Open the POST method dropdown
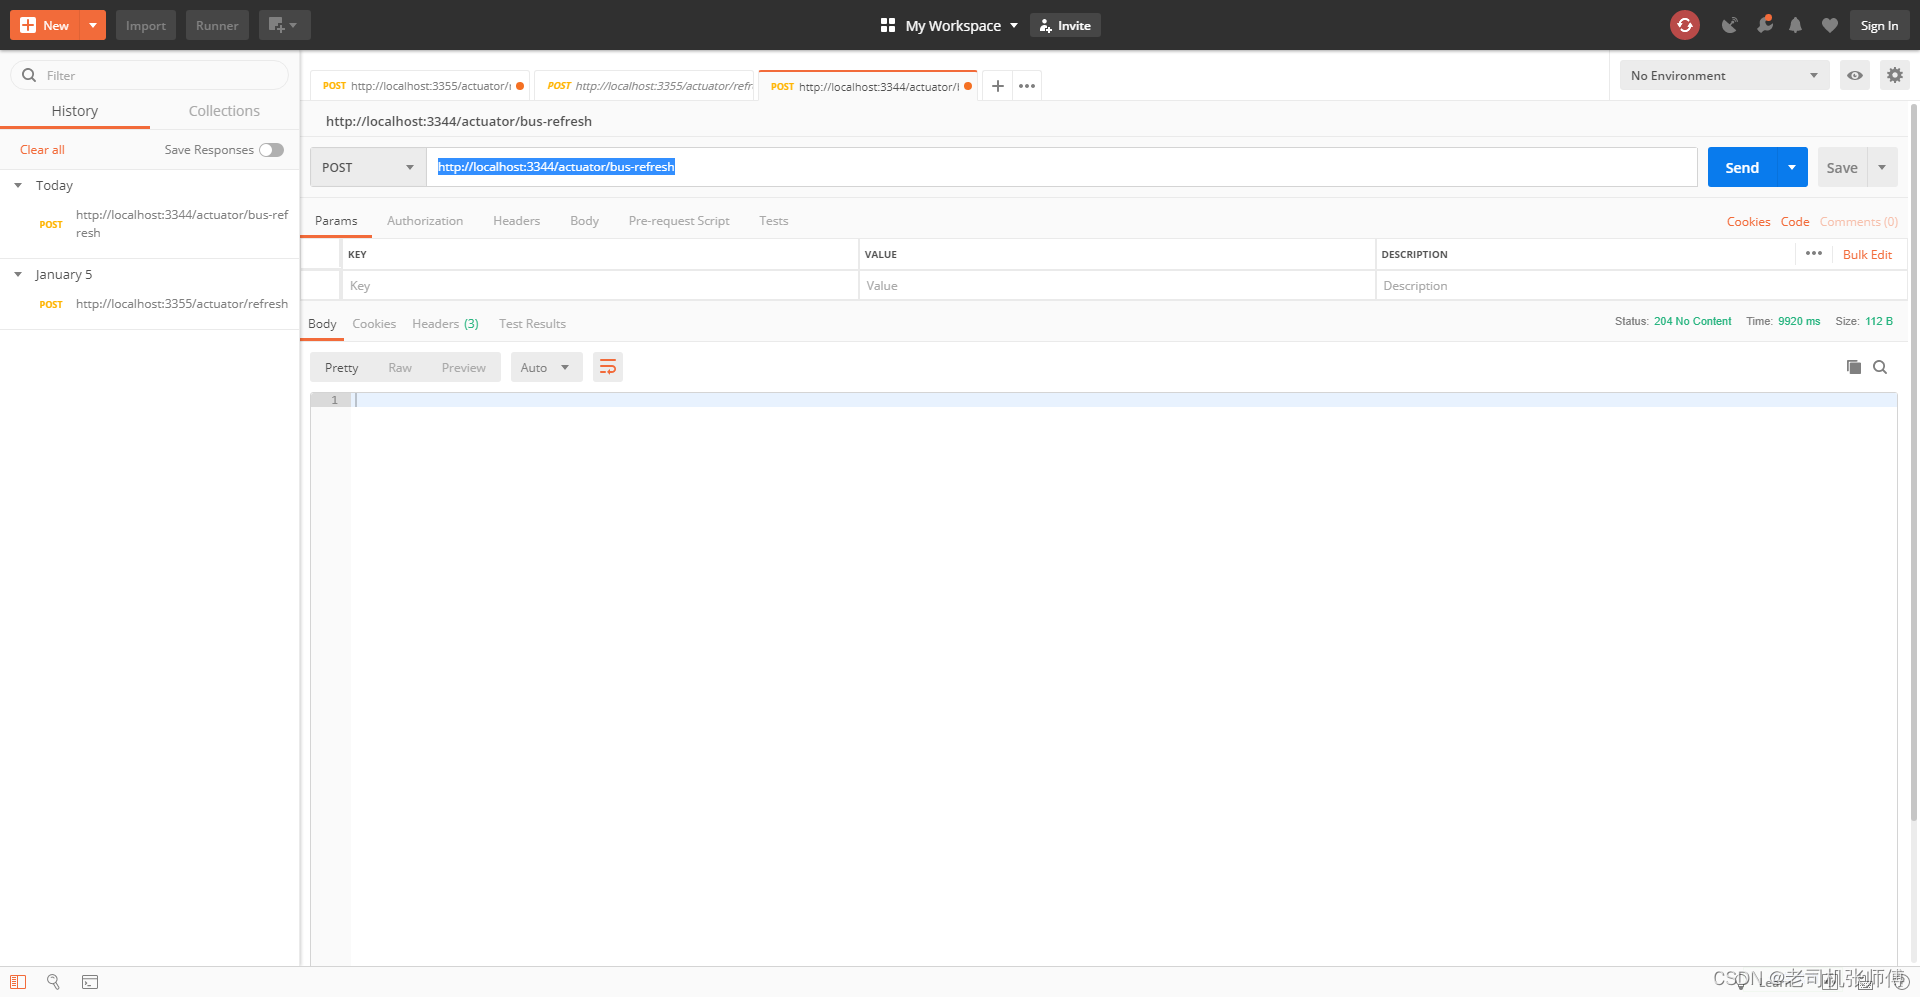1920x997 pixels. 368,167
